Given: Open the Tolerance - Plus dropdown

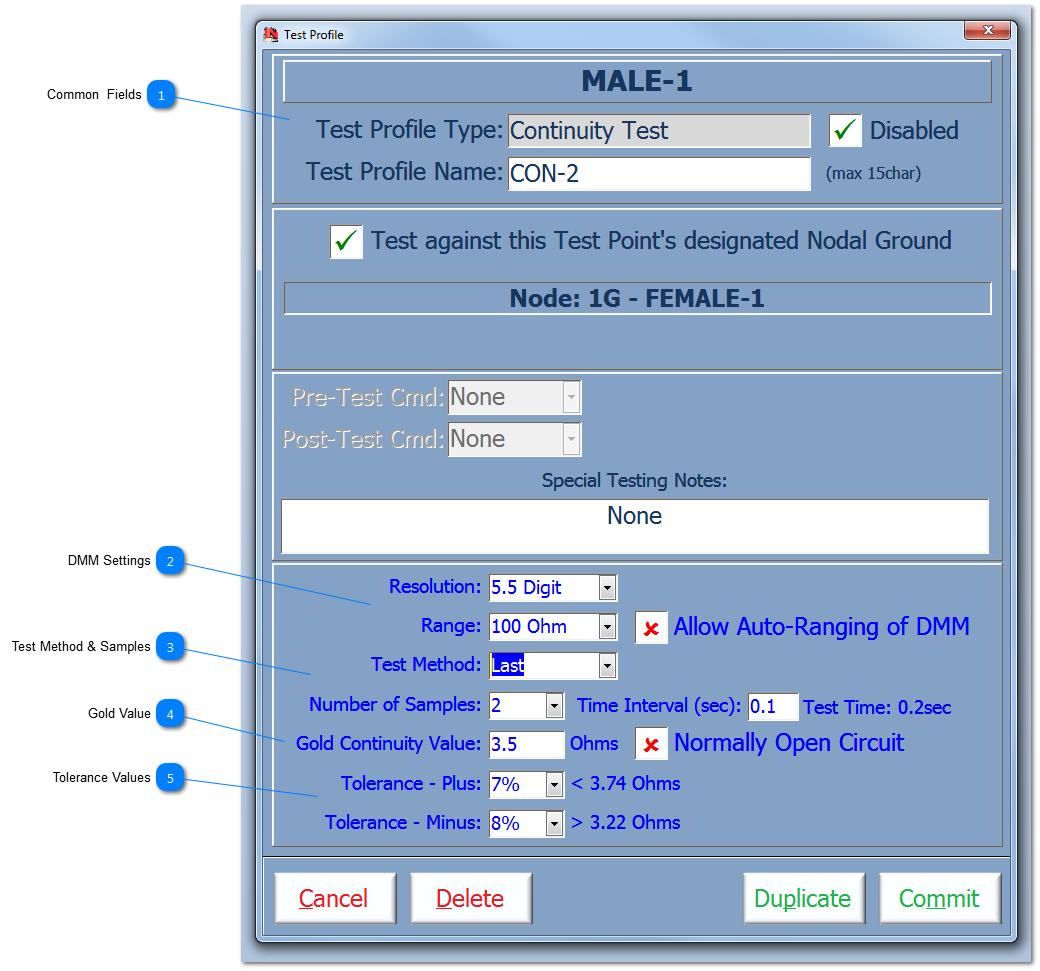Looking at the screenshot, I should [x=554, y=784].
